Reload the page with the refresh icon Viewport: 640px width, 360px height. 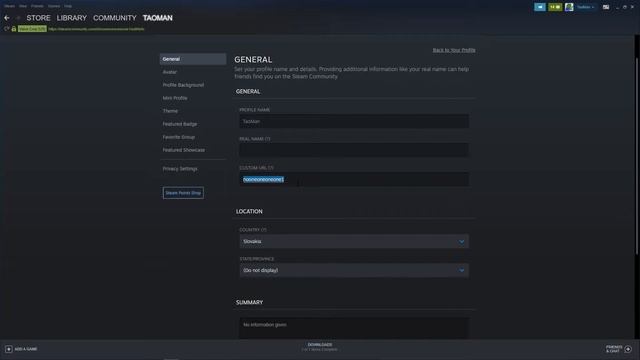7,29
